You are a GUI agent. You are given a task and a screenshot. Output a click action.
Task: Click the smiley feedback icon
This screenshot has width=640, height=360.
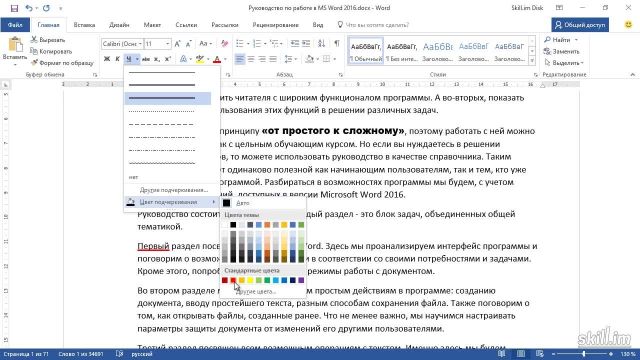[x=629, y=24]
